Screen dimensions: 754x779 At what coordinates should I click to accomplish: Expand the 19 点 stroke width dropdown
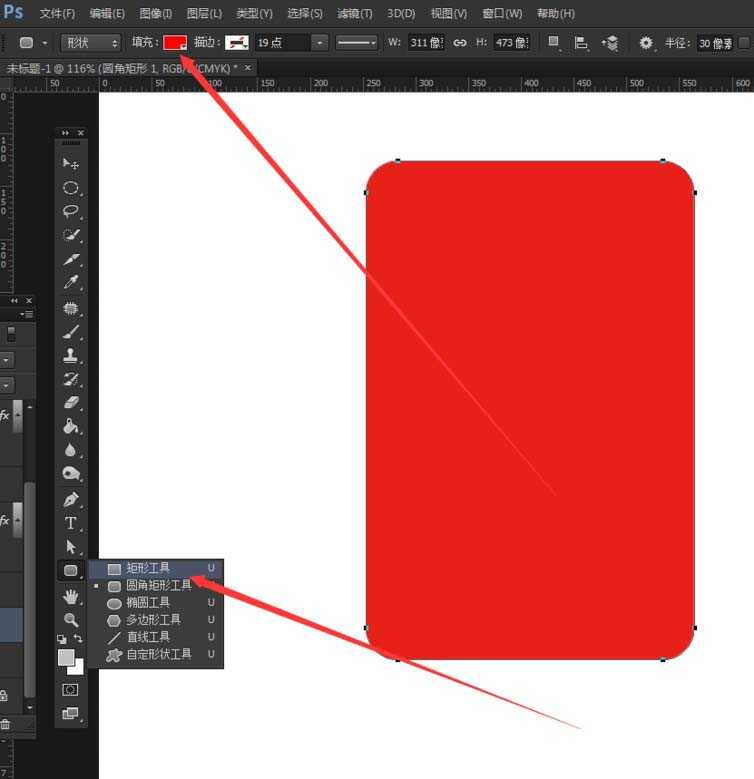[x=319, y=43]
